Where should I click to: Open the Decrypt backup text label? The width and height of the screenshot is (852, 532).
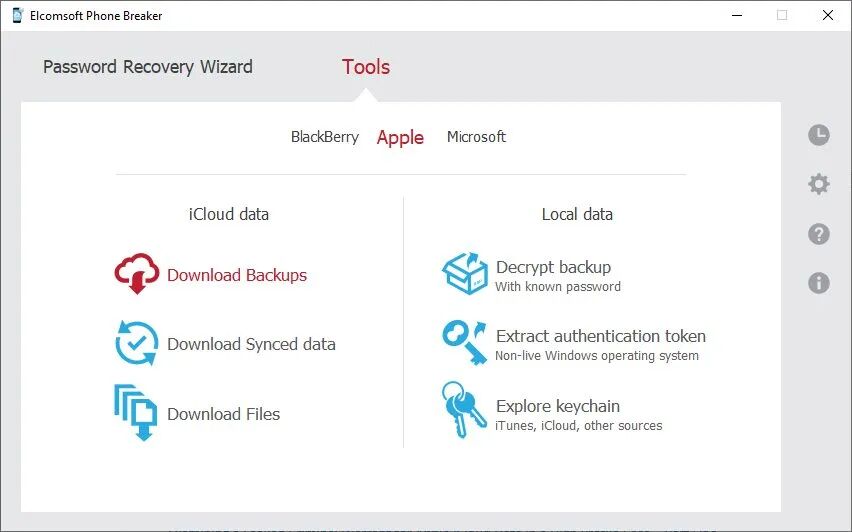(553, 267)
